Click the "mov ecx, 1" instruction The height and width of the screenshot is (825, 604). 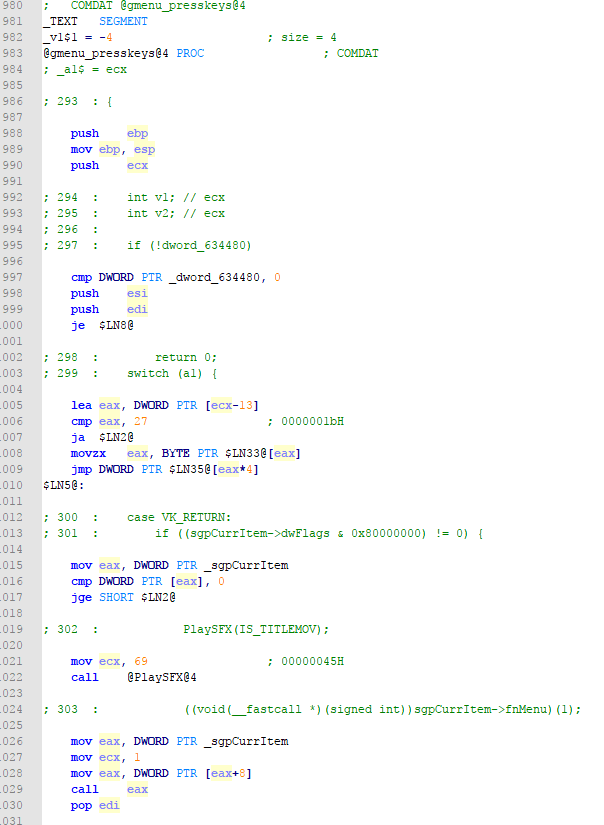(x=106, y=758)
